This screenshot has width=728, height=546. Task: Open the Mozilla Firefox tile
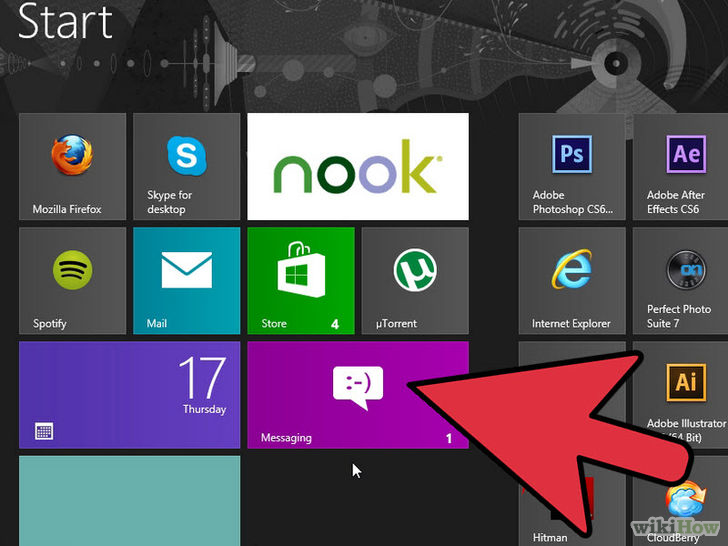[x=72, y=166]
